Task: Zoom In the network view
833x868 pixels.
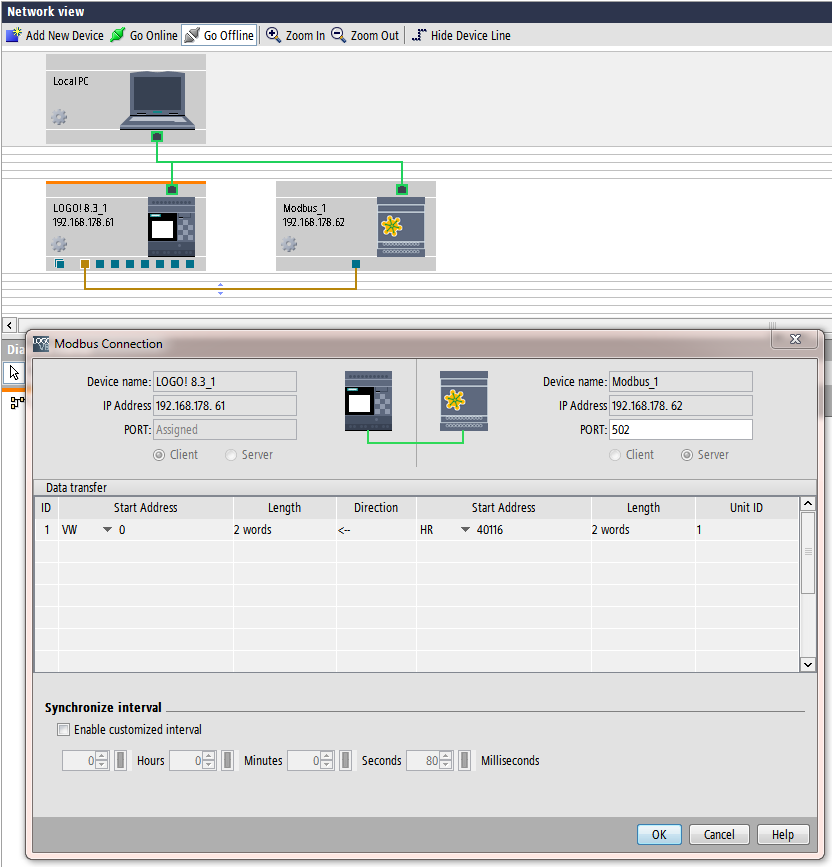Action: tap(295, 35)
